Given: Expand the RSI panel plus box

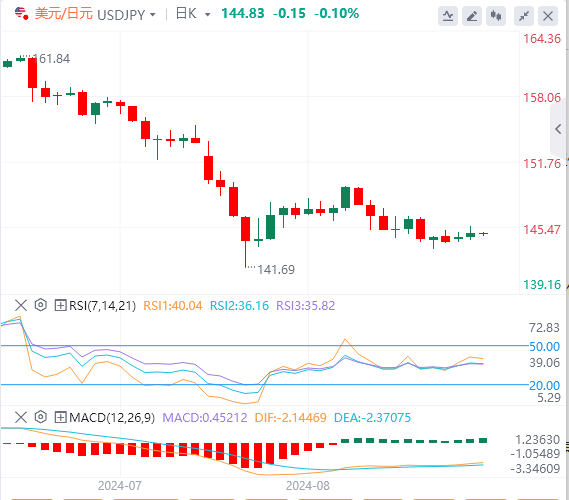Looking at the screenshot, I should [60, 305].
